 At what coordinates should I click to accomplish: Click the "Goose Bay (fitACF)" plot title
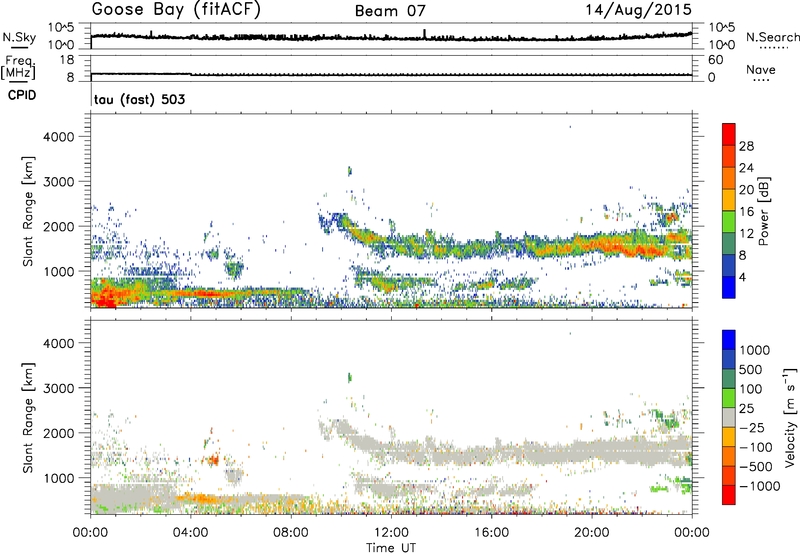tap(176, 10)
